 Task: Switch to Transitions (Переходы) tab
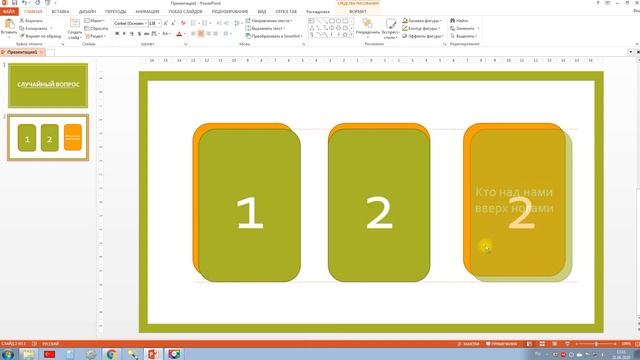pos(116,11)
